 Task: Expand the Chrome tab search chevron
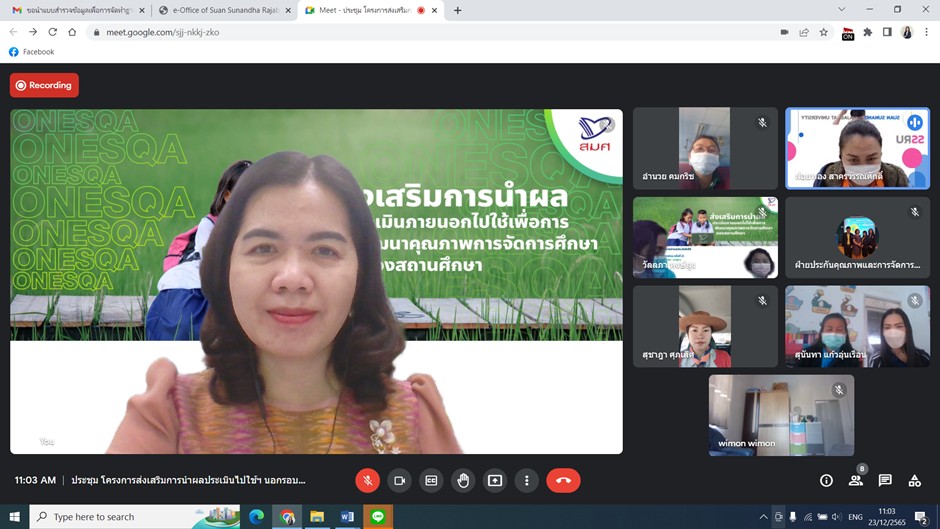tap(841, 10)
